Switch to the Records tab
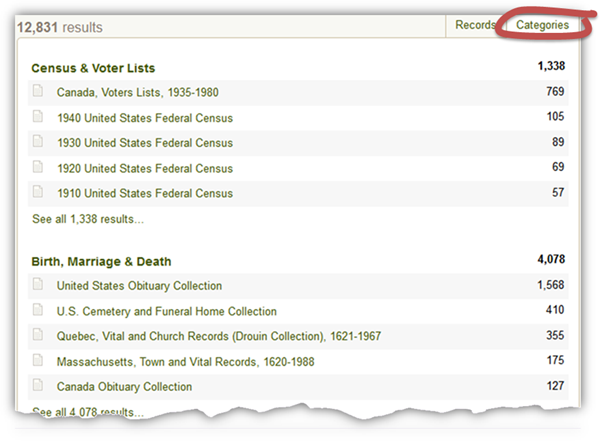 click(475, 25)
